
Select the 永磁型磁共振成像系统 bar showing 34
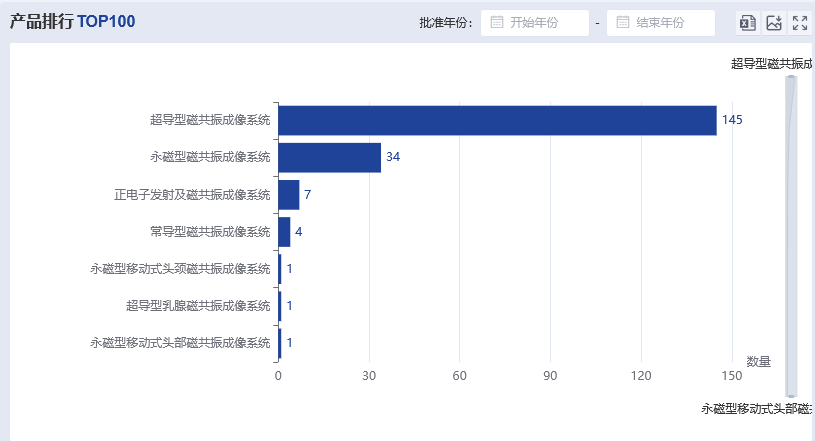330,158
